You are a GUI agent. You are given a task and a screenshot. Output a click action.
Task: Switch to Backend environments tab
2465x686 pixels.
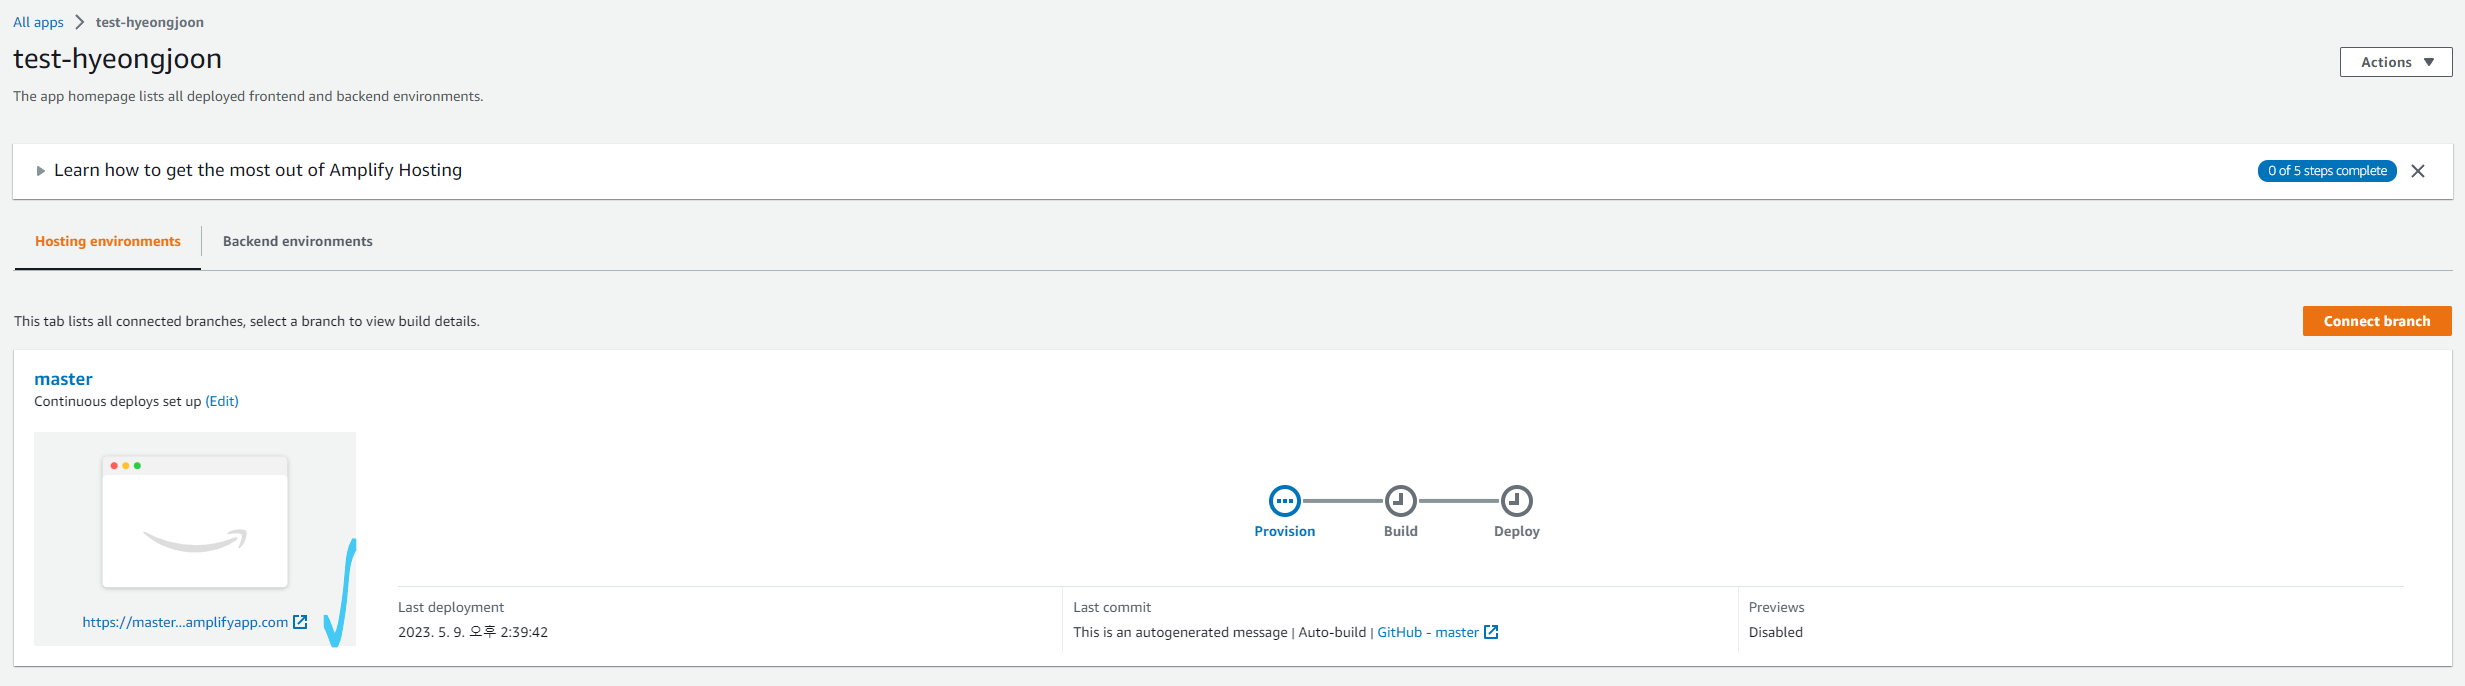pos(298,241)
